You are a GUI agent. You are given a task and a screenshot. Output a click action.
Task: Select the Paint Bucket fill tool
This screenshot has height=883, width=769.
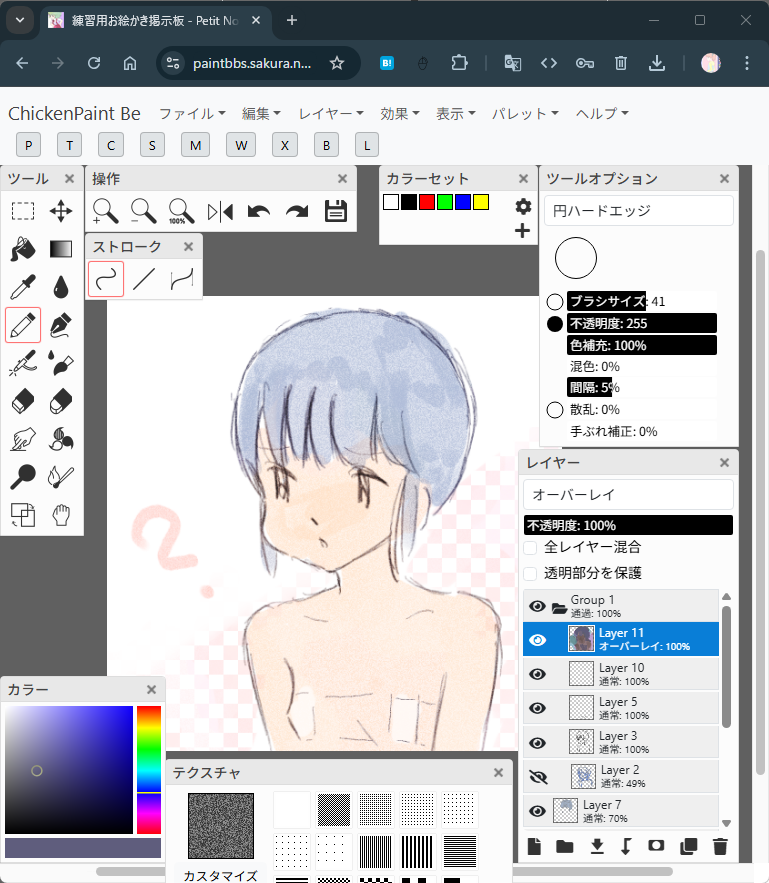pos(23,249)
